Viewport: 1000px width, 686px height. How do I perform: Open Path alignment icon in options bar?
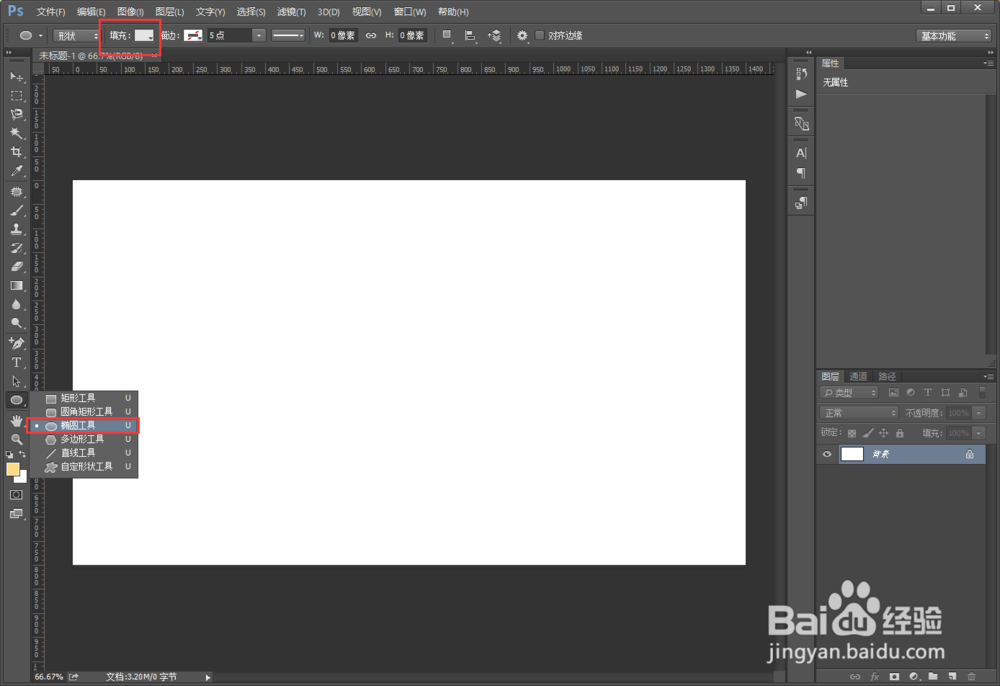pos(470,36)
